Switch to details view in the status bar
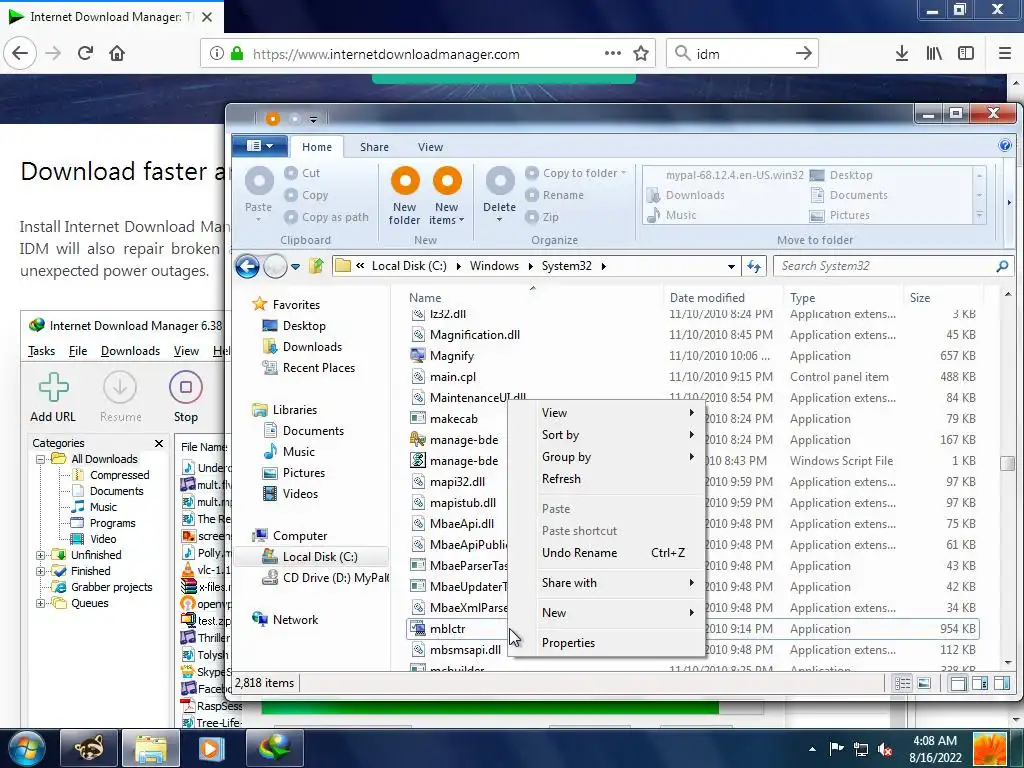This screenshot has width=1024, height=768. 903,684
